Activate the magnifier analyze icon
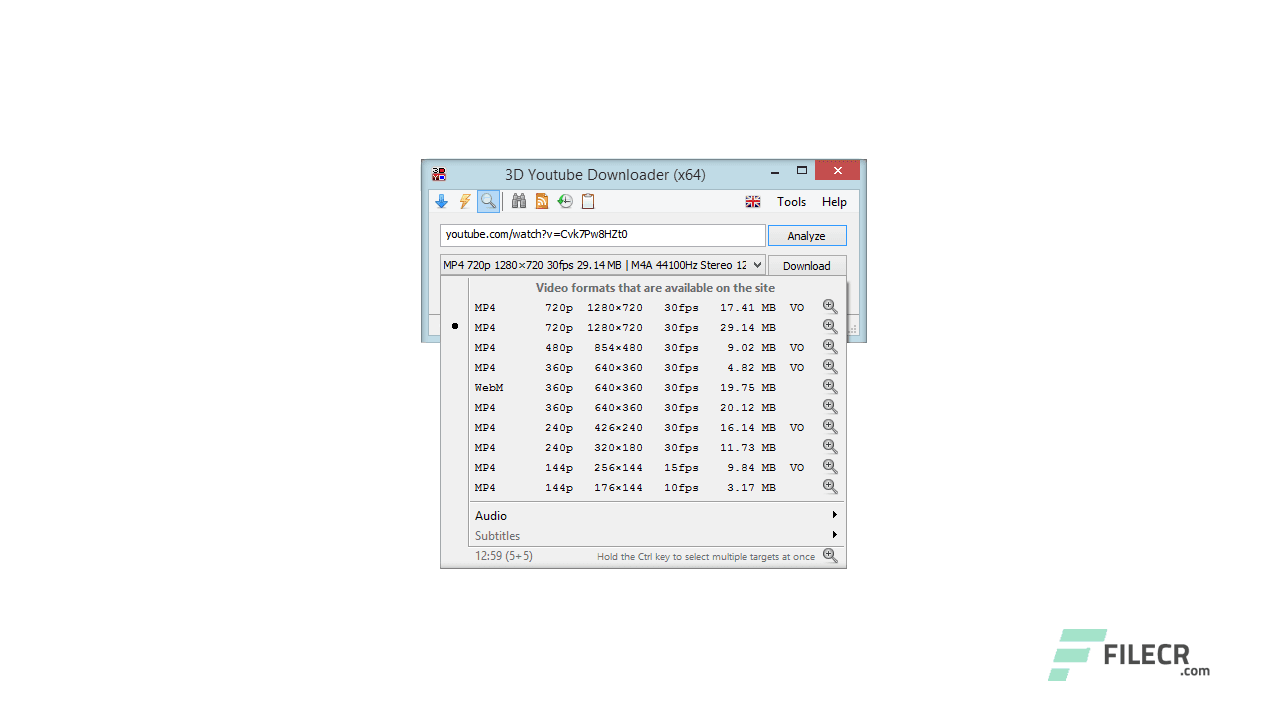1280x720 pixels. tap(488, 201)
